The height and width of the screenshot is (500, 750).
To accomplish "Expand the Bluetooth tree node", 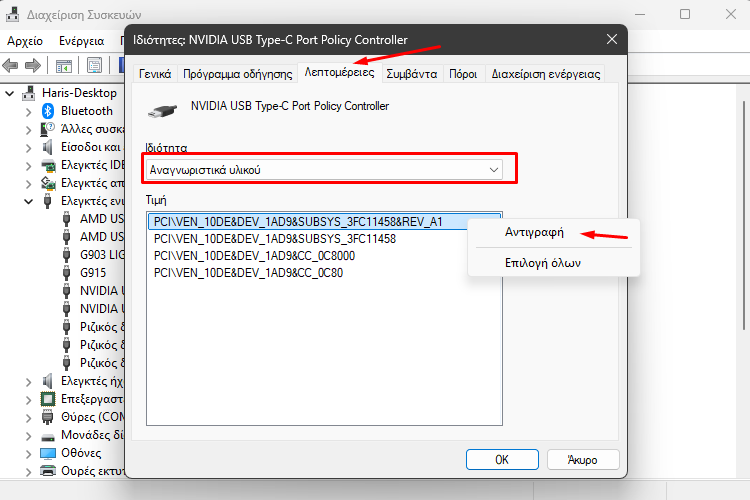I will [28, 112].
